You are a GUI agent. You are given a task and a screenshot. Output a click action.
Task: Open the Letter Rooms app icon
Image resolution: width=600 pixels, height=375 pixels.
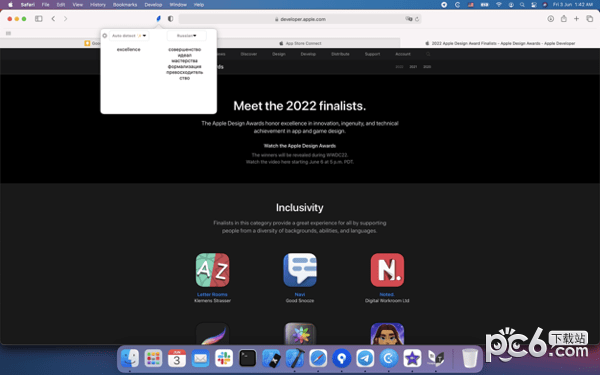pyautogui.click(x=212, y=270)
